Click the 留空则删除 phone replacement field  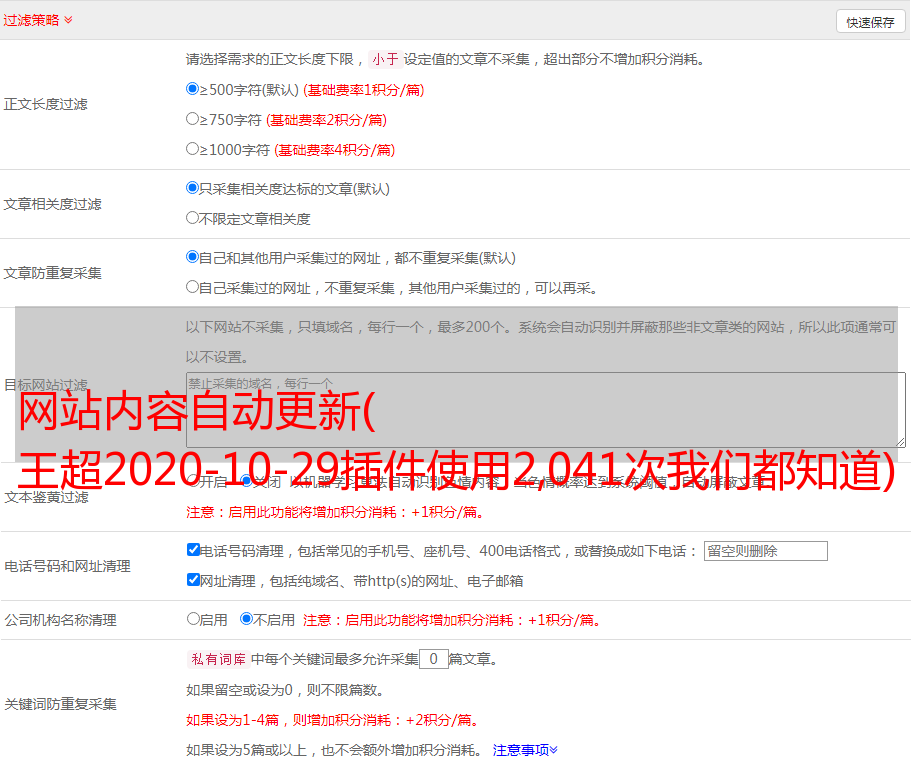point(765,551)
